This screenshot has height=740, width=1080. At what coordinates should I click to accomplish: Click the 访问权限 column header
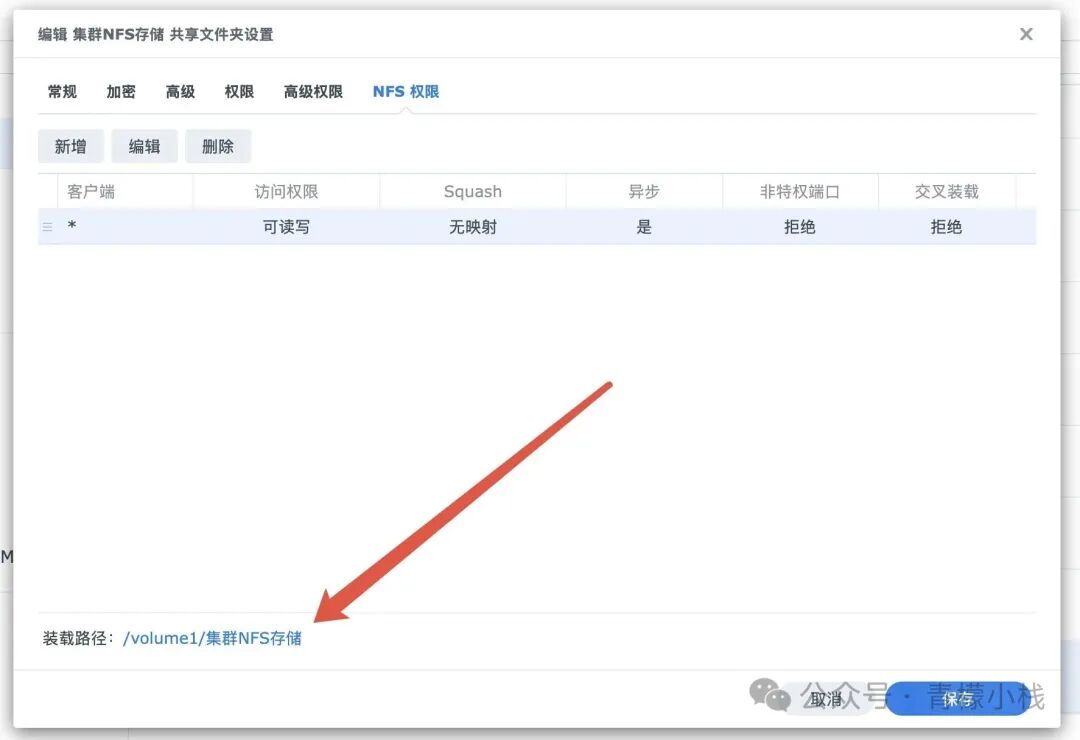coord(286,190)
